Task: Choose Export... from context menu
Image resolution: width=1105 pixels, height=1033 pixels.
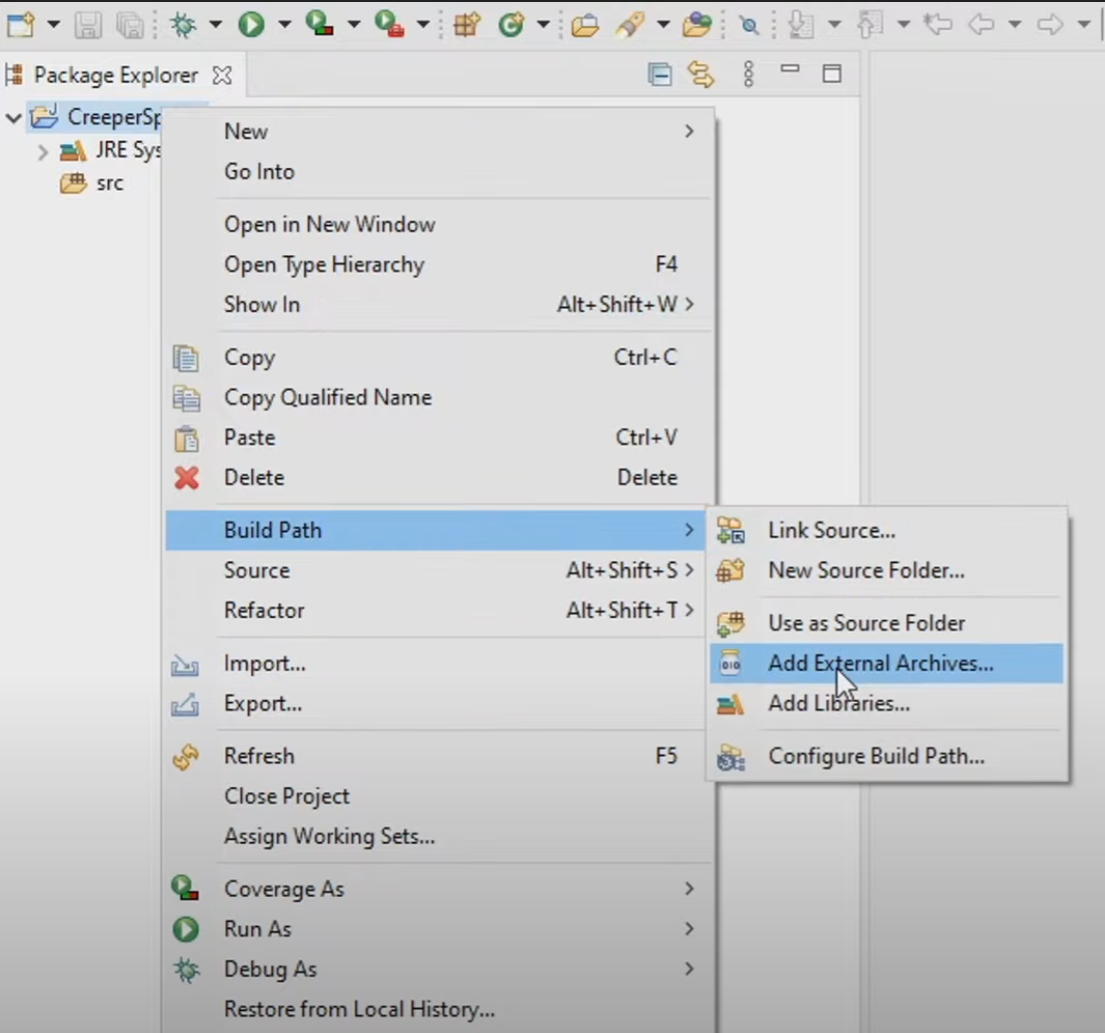Action: (x=436, y=703)
